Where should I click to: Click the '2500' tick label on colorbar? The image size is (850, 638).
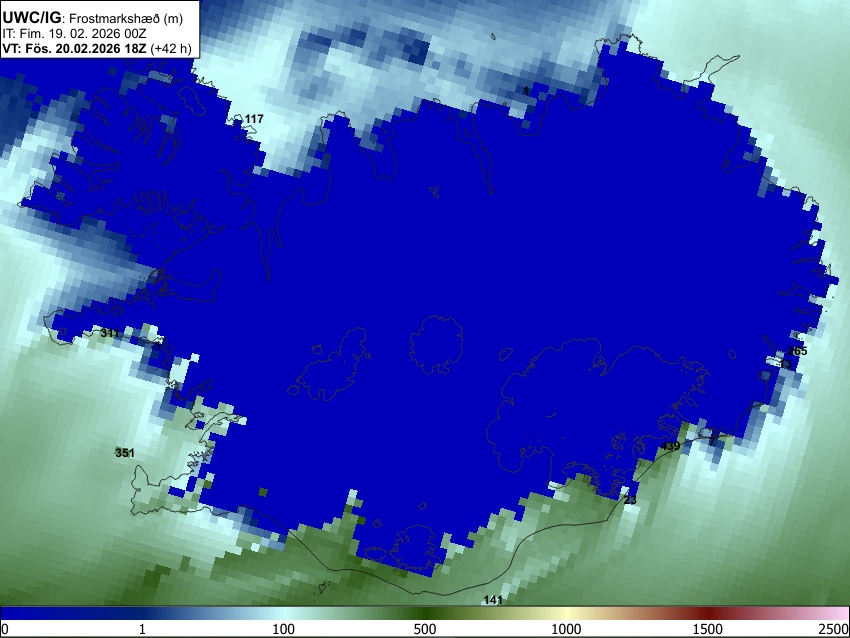[x=834, y=629]
